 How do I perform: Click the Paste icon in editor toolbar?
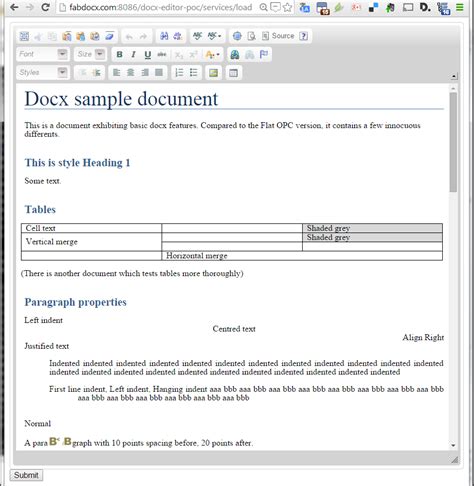(67, 36)
